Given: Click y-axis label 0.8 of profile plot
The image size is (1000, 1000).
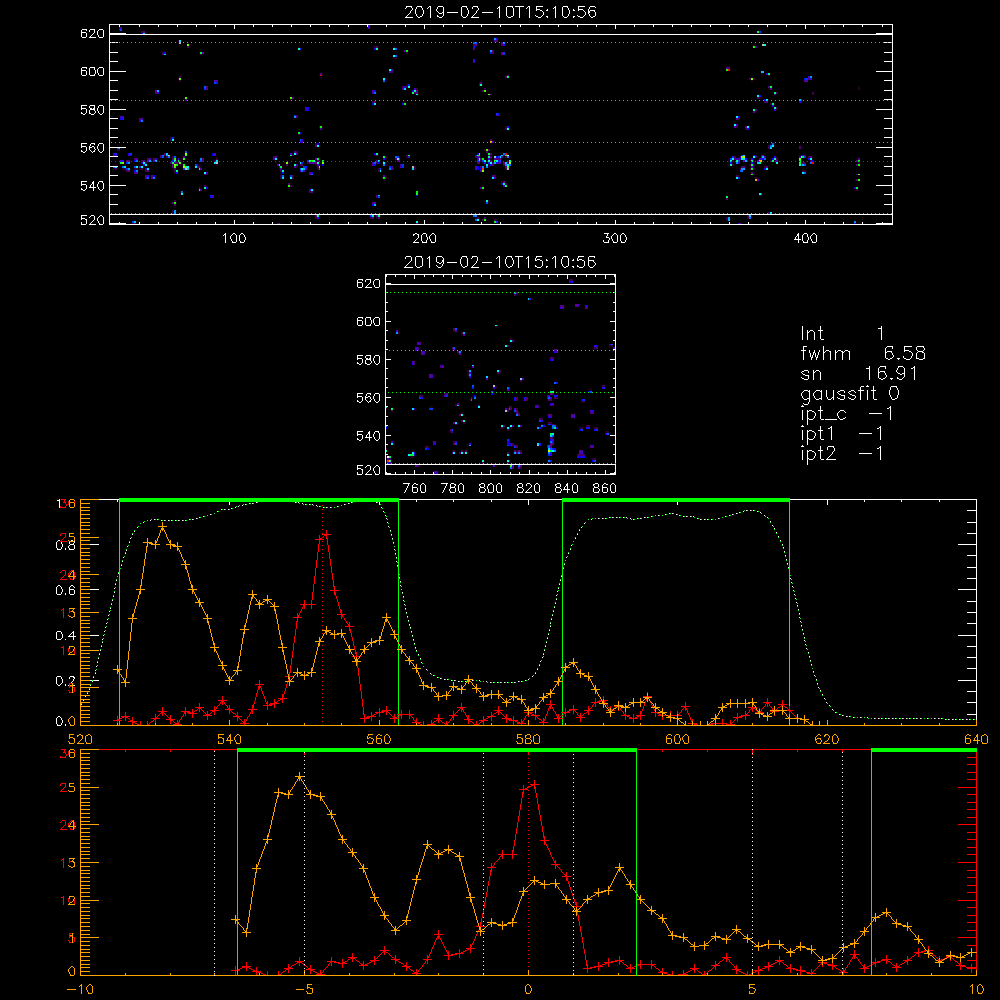Looking at the screenshot, I should 66,545.
